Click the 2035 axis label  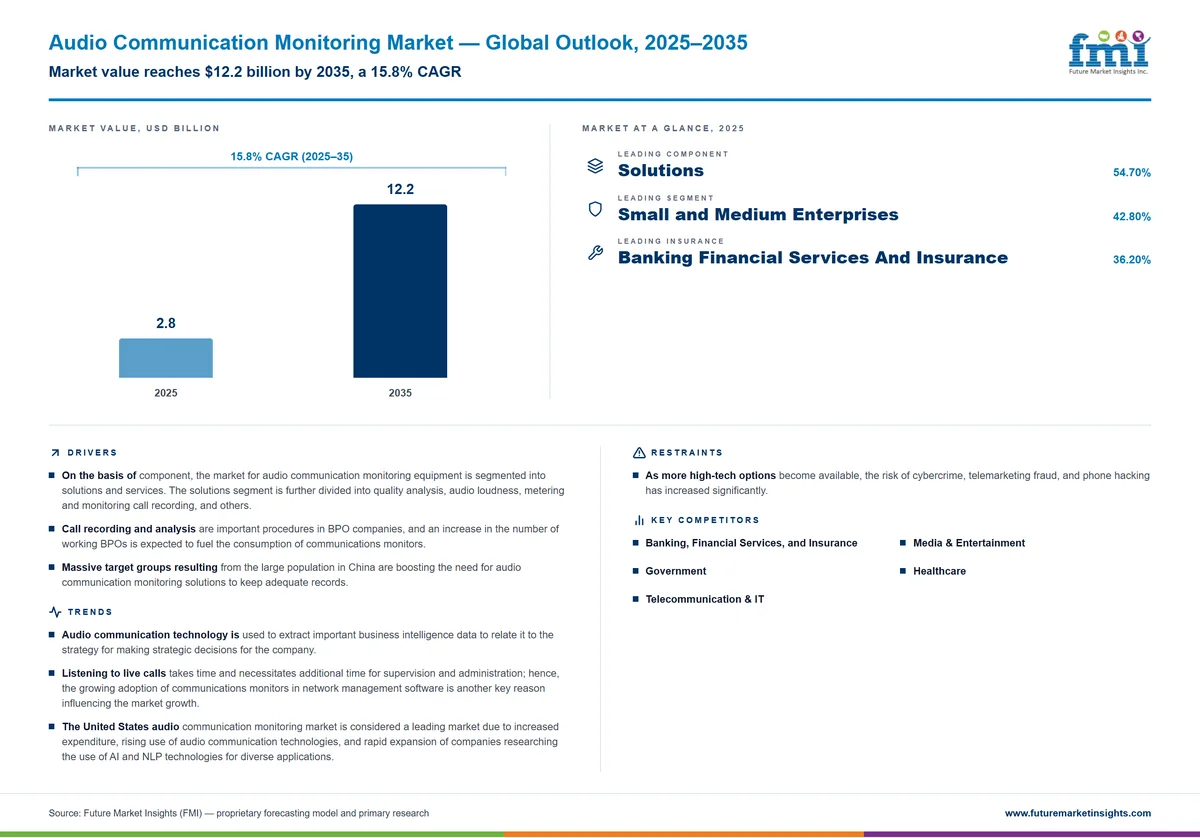[400, 393]
